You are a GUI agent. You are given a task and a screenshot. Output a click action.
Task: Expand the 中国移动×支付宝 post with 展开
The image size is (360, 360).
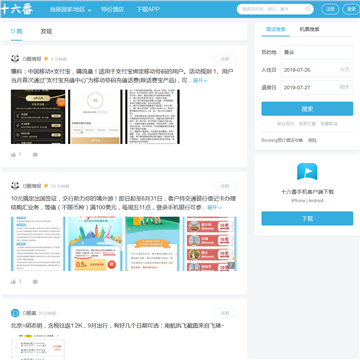click(x=200, y=81)
